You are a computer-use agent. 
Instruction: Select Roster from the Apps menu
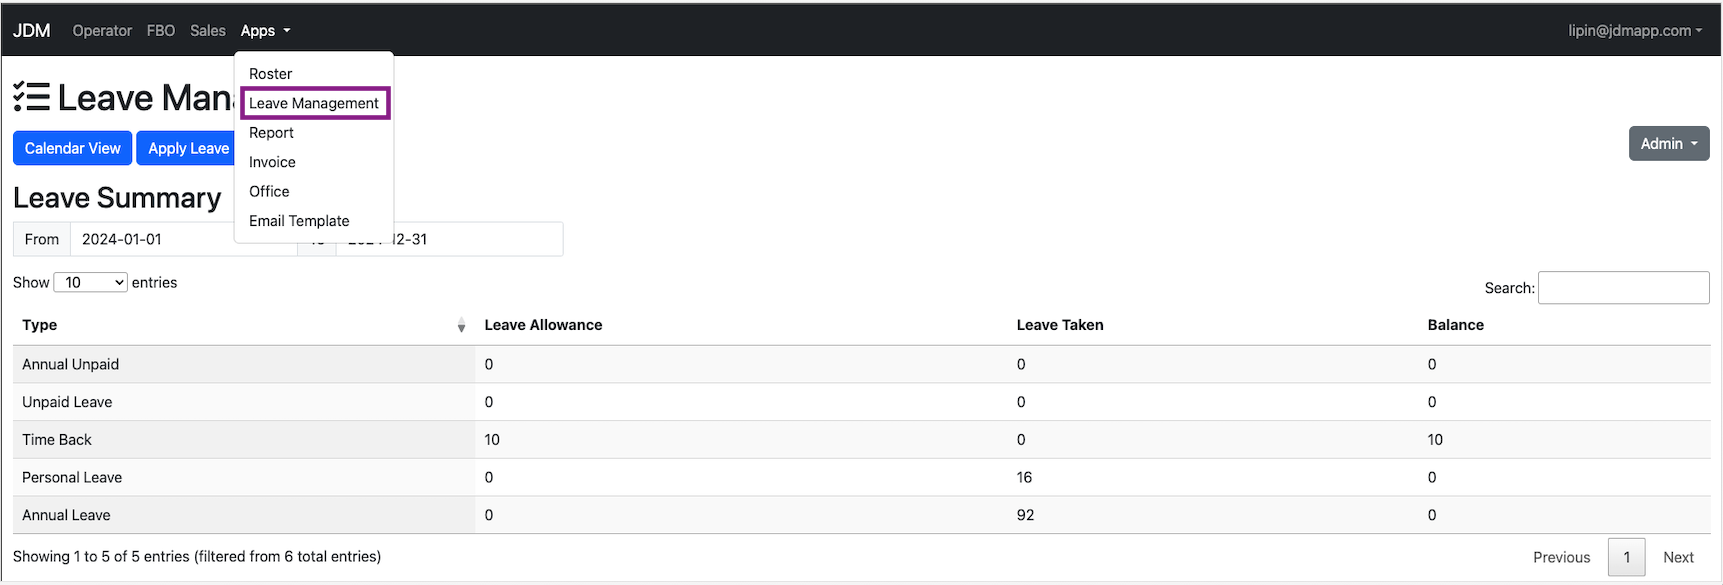(270, 74)
